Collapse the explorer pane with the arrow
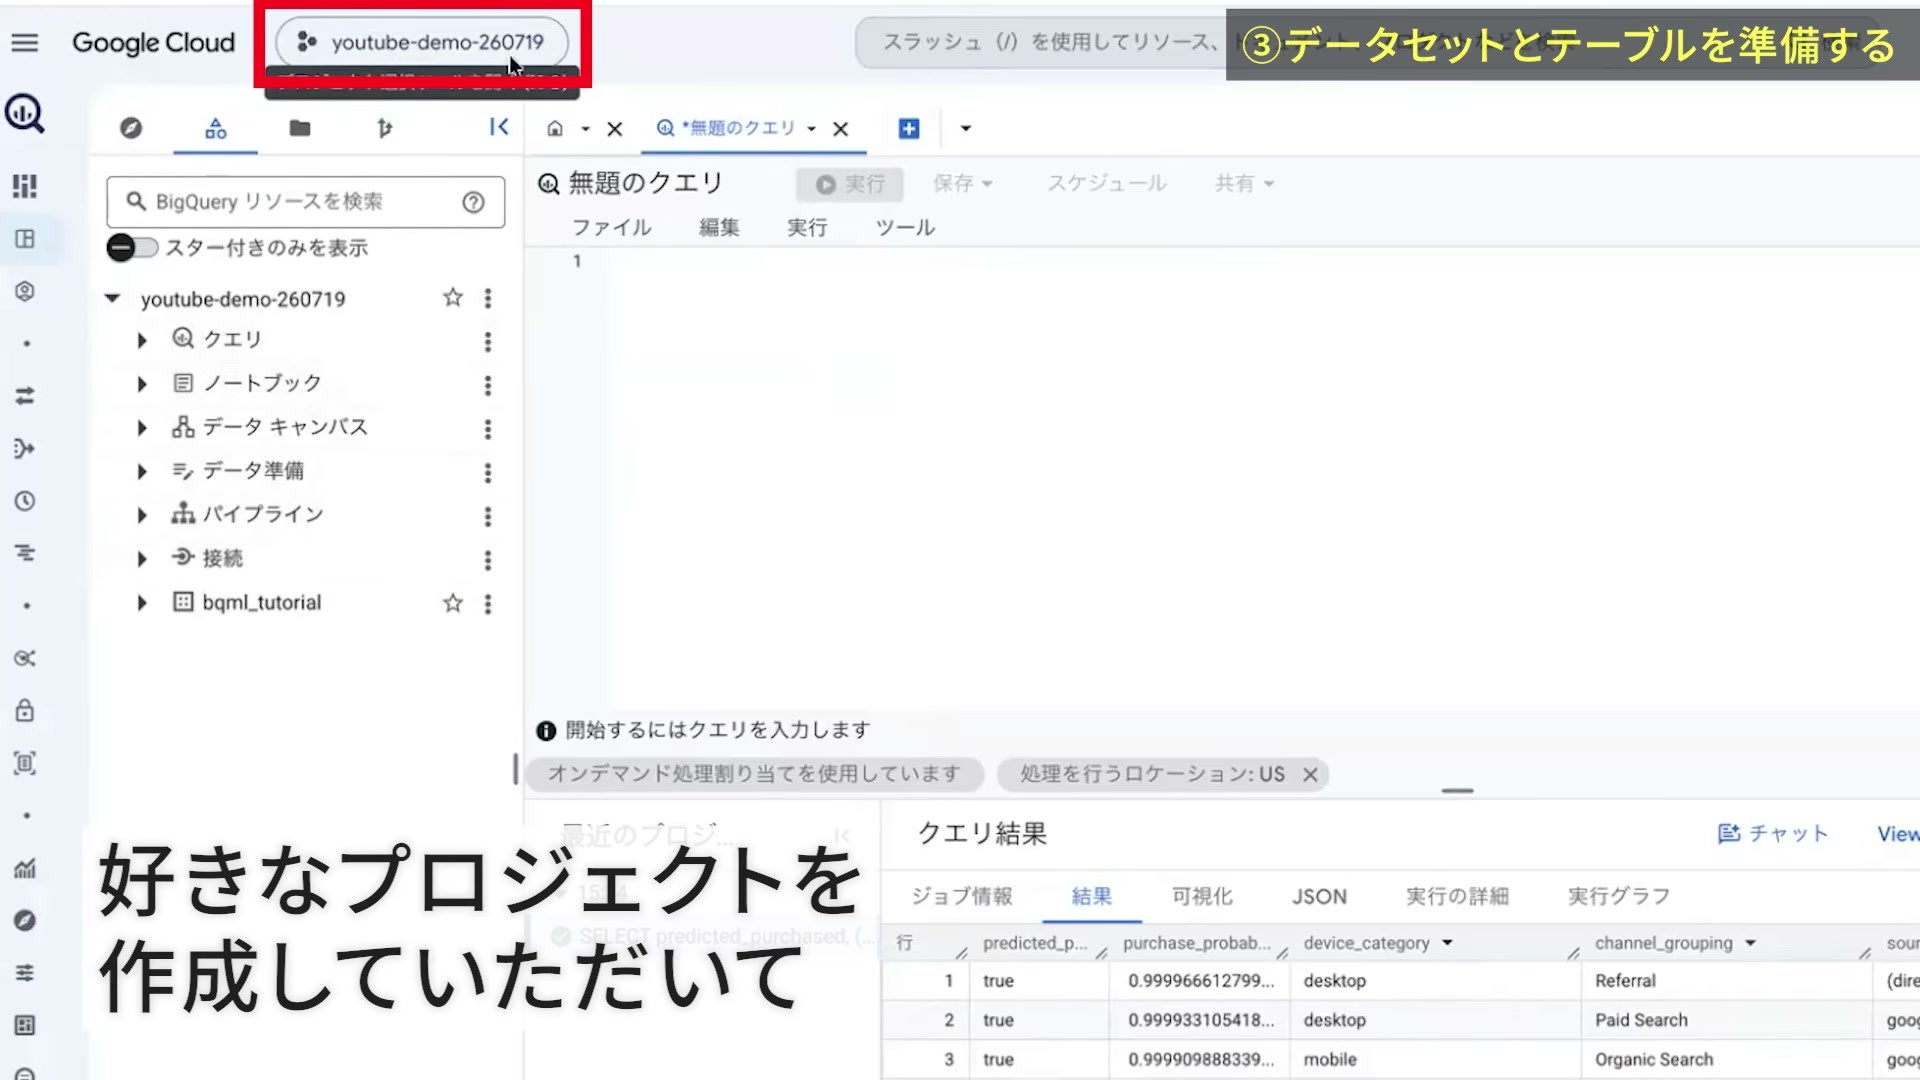The height and width of the screenshot is (1080, 1920). (x=499, y=127)
